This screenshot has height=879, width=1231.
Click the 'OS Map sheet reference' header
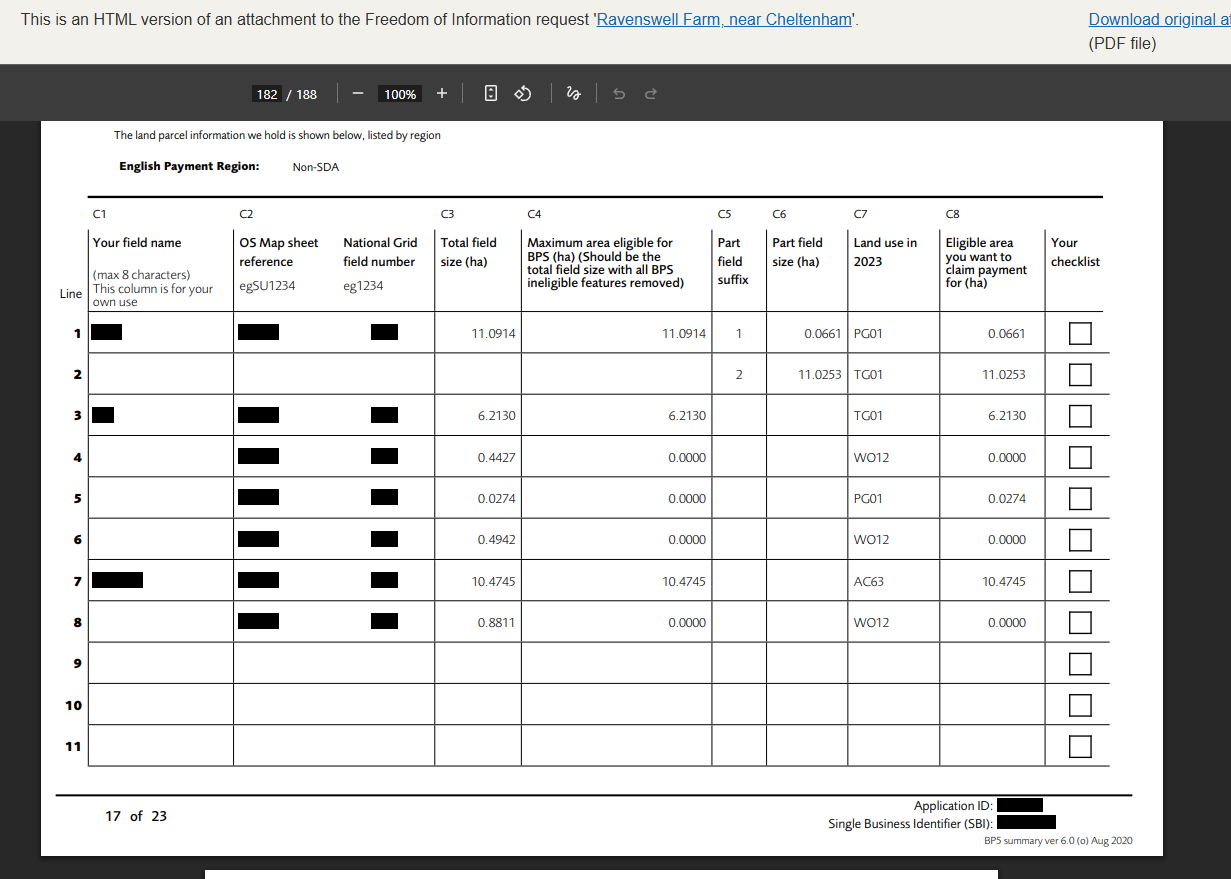pyautogui.click(x=279, y=252)
